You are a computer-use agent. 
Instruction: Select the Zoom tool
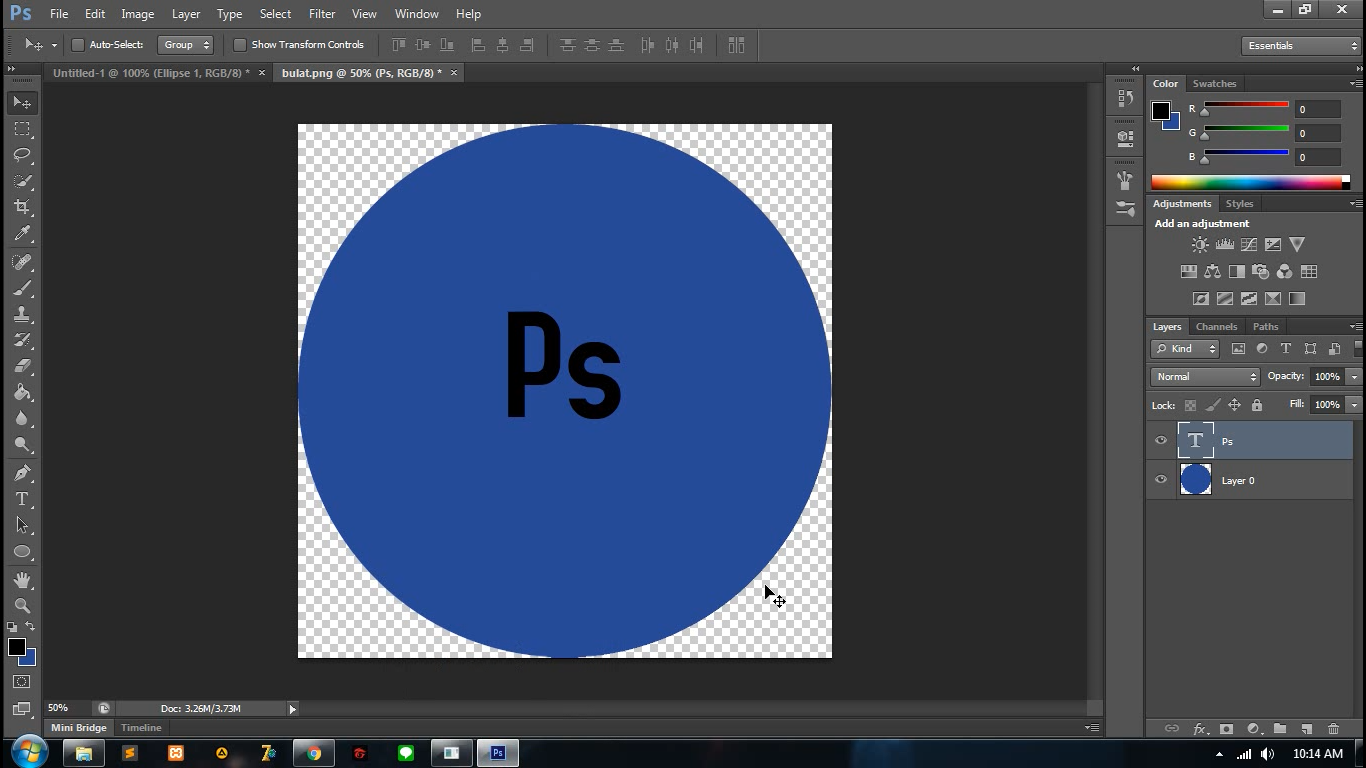click(x=22, y=606)
